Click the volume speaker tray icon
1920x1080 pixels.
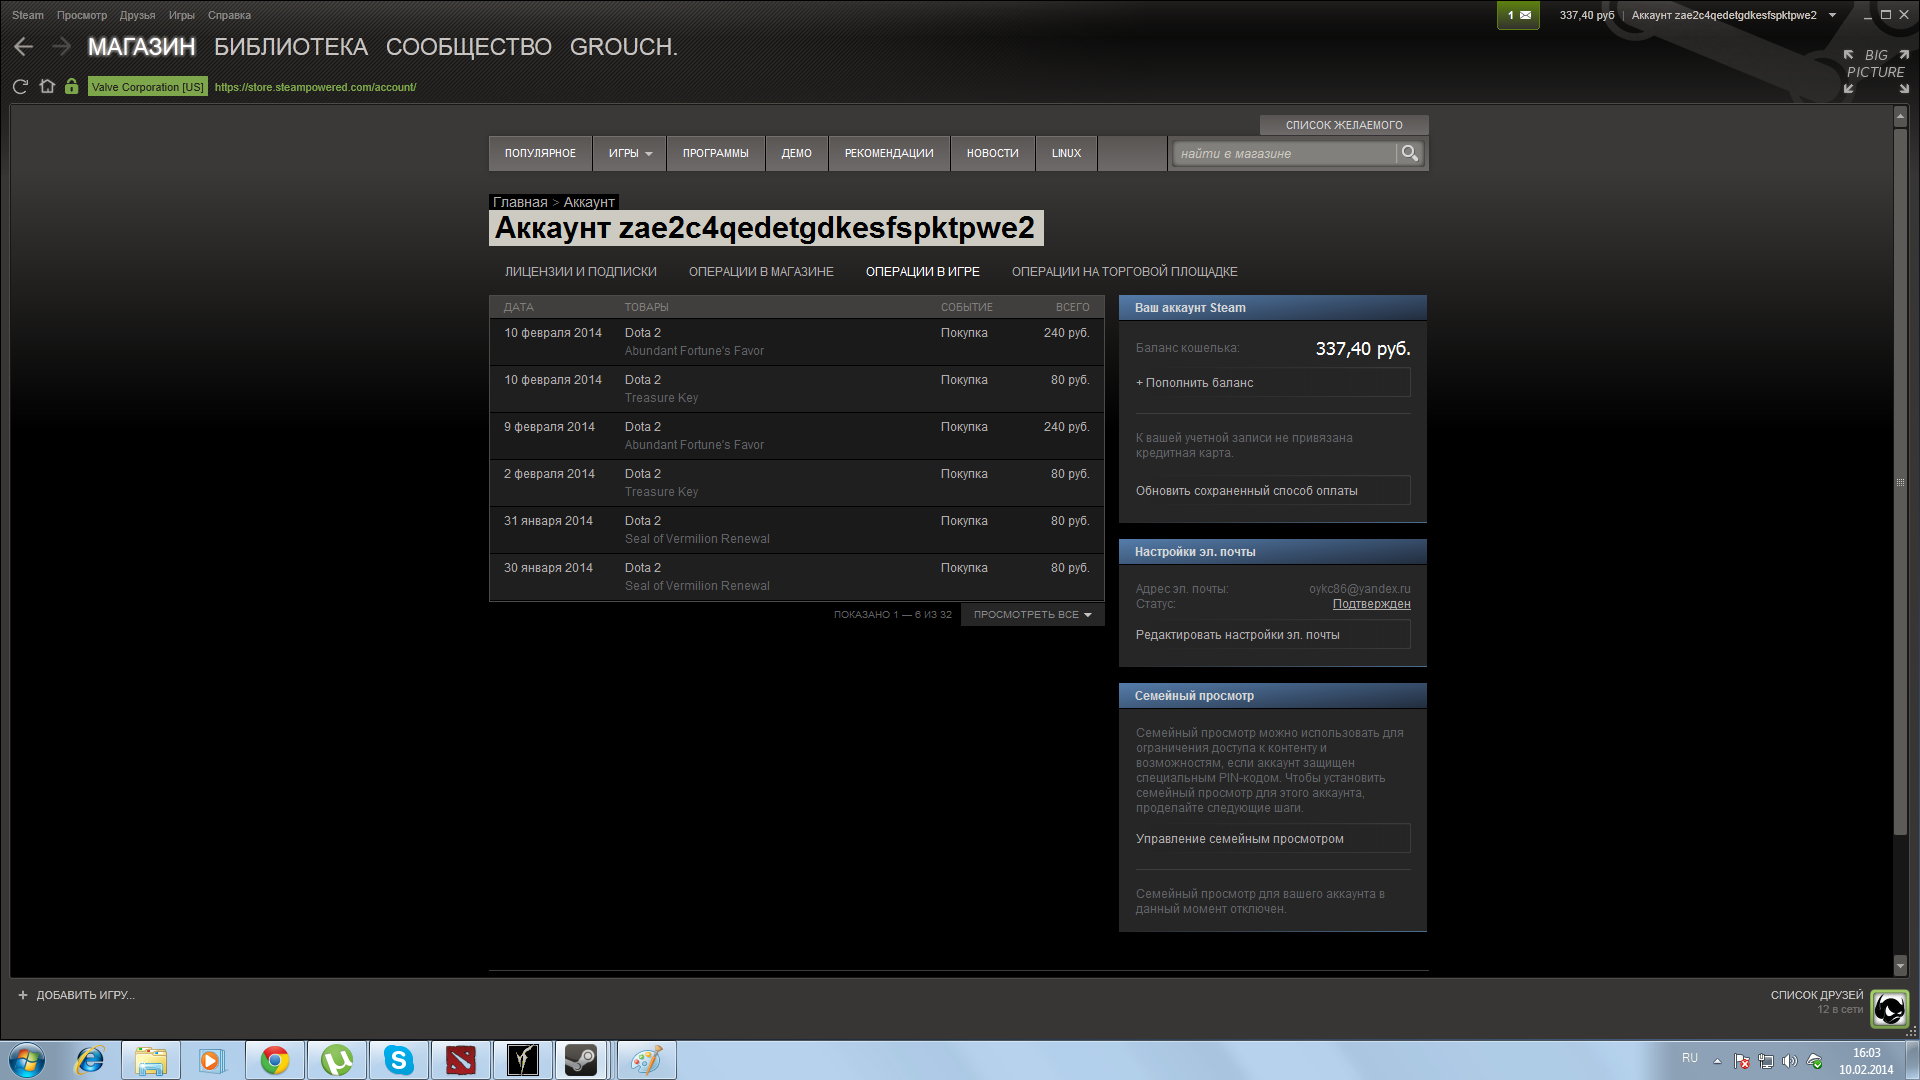(1790, 1061)
